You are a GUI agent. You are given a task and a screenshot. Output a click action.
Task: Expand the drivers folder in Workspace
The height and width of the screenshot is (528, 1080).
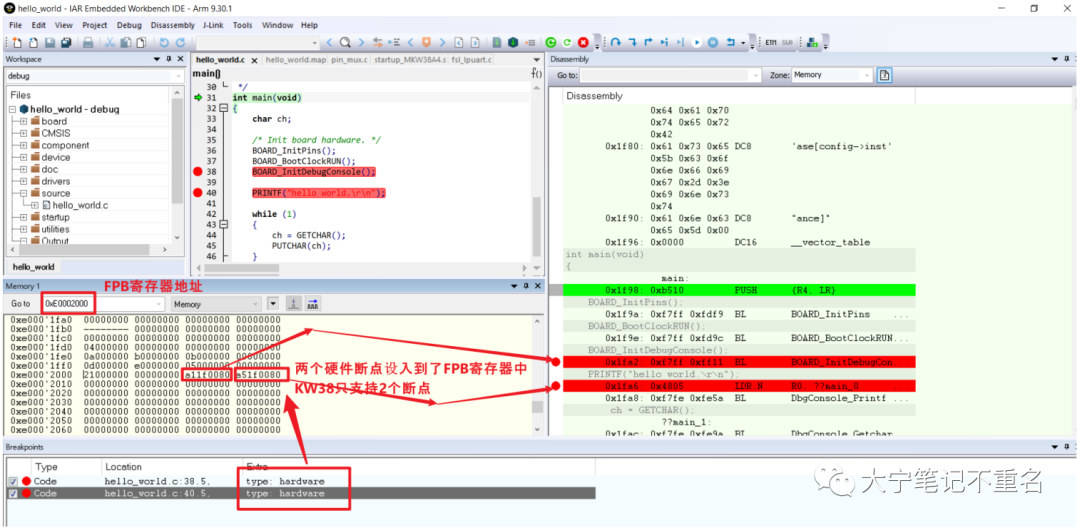[23, 181]
